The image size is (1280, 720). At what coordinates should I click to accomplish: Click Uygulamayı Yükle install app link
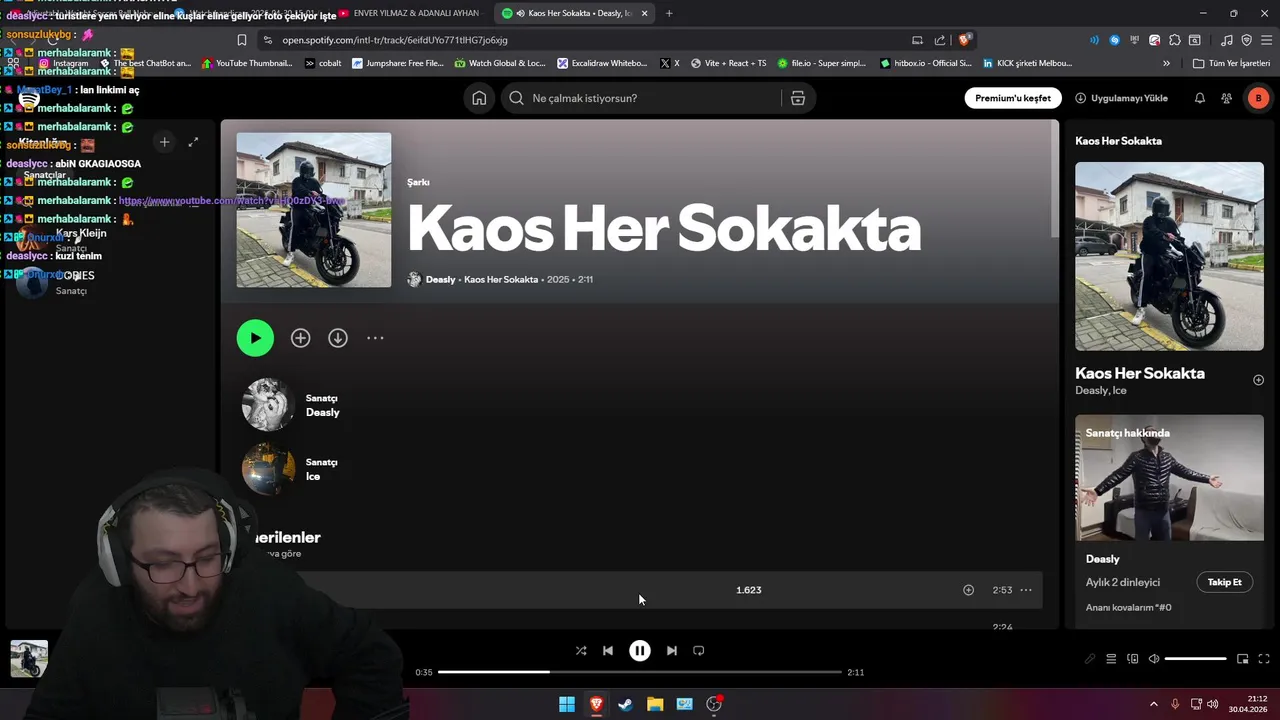[x=1121, y=98]
